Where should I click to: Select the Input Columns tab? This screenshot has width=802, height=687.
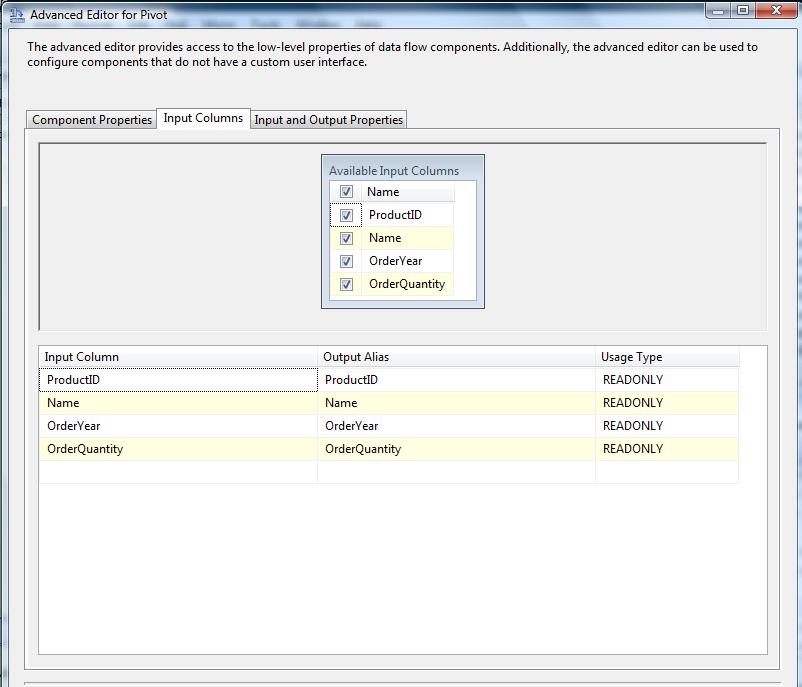(203, 118)
